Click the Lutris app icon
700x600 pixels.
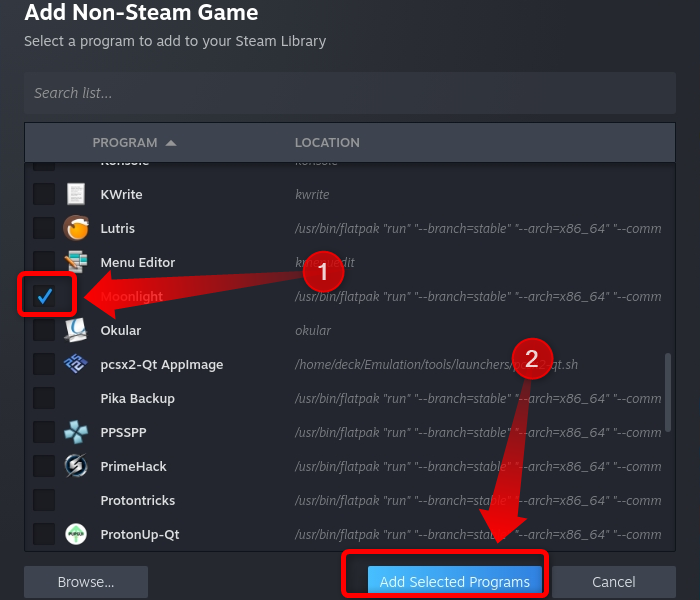click(76, 228)
